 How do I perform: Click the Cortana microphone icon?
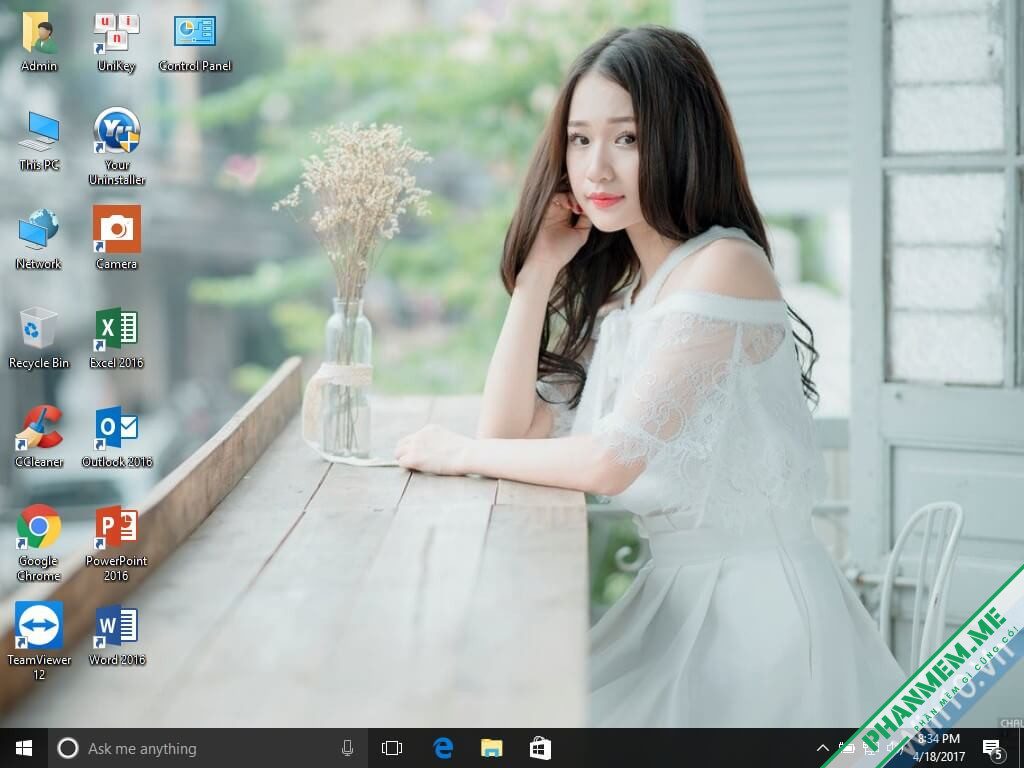347,748
